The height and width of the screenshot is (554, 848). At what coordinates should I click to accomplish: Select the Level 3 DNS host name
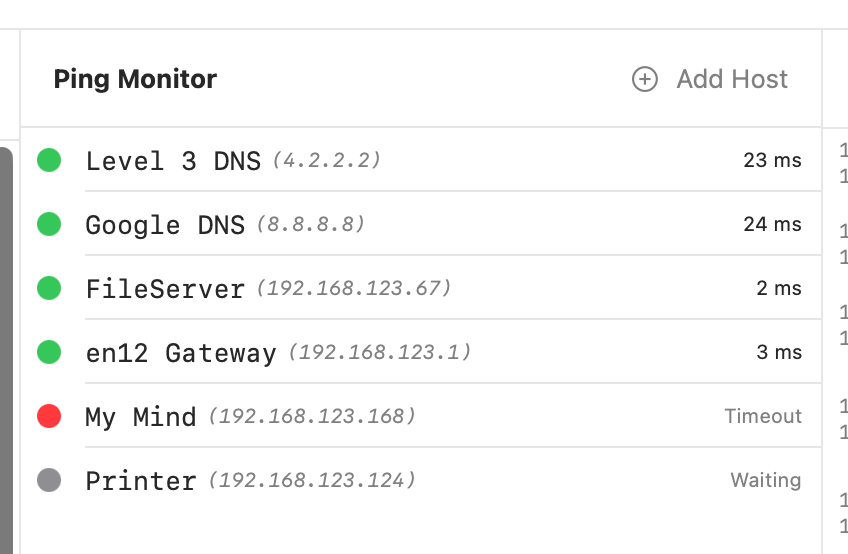173,161
